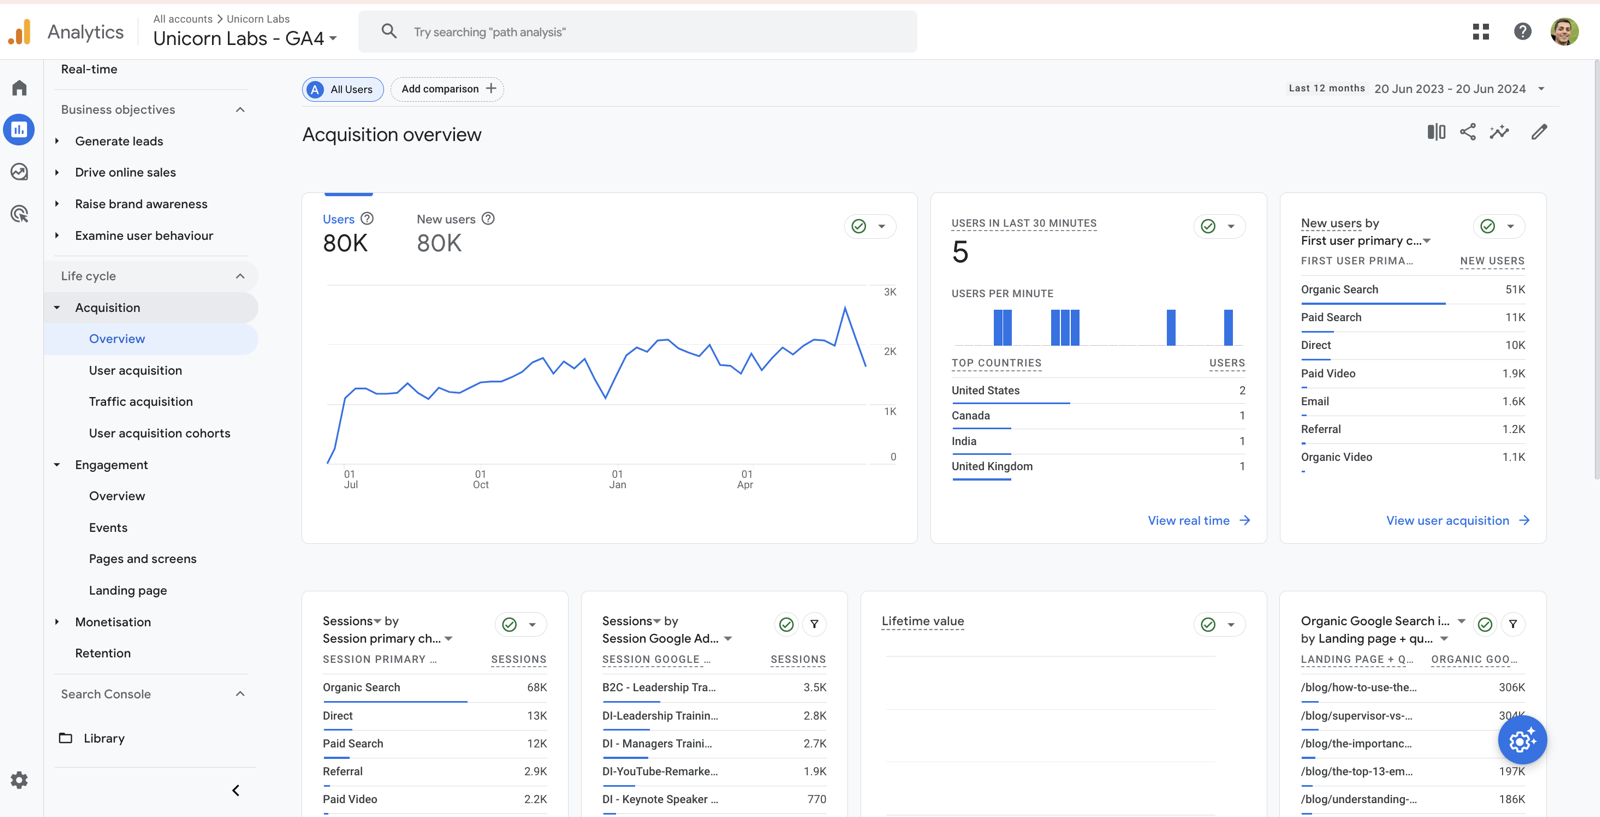Open the Reports icon in left rail
The height and width of the screenshot is (817, 1600).
coord(19,129)
